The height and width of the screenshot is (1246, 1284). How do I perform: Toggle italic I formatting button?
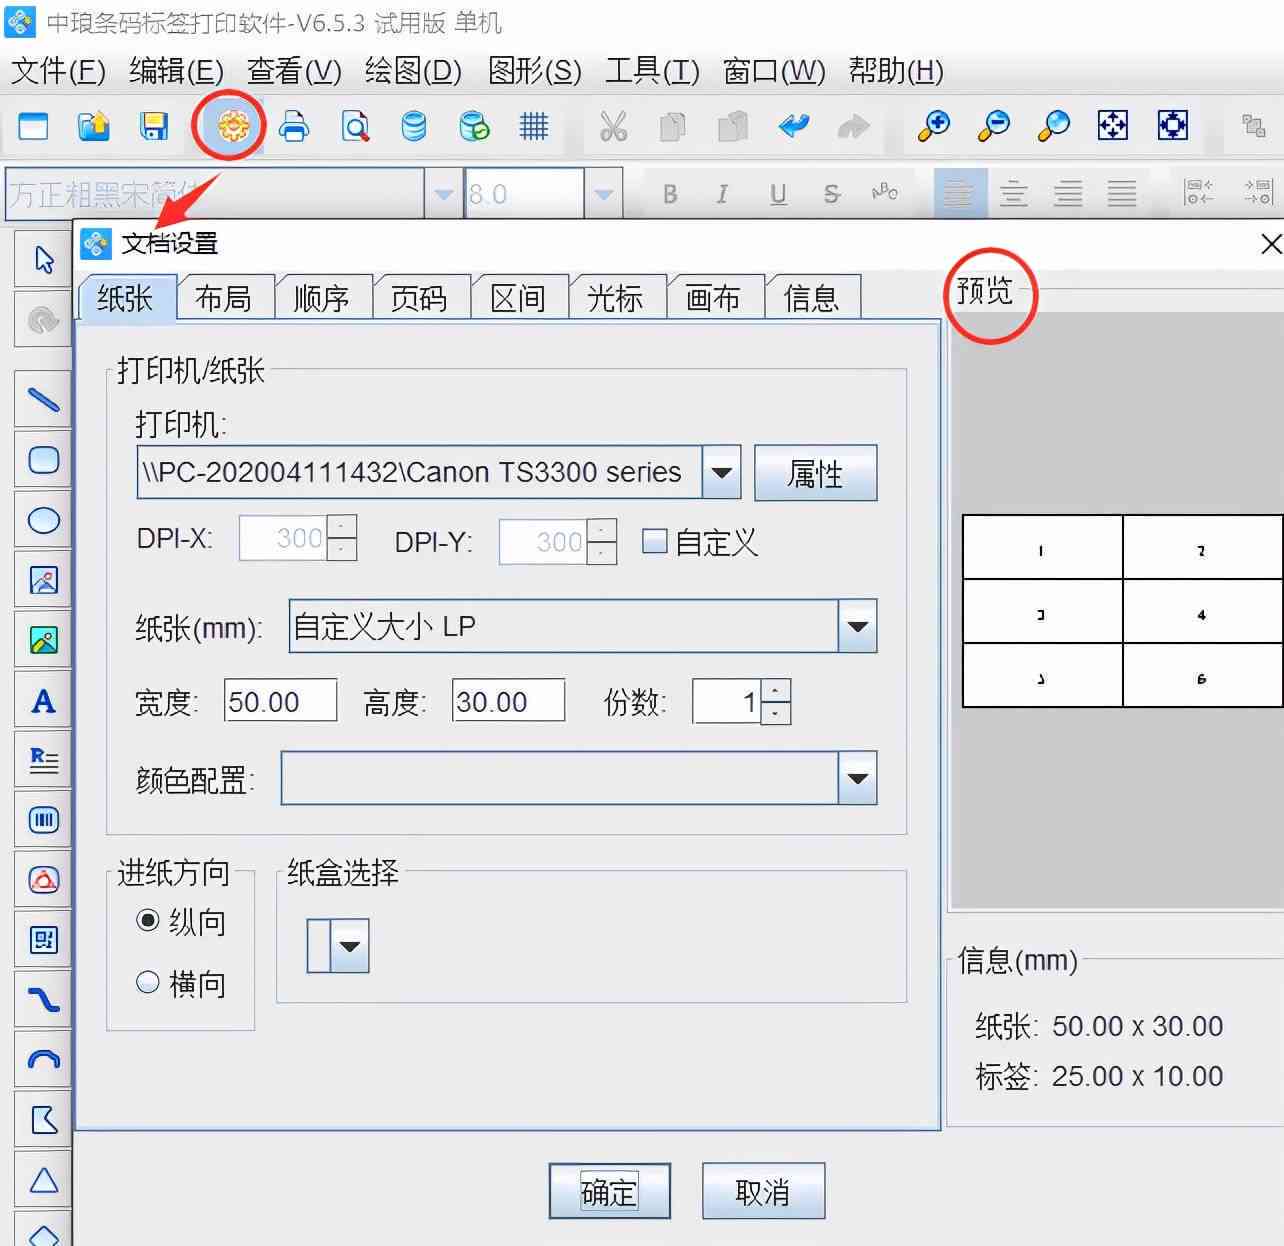pos(722,194)
